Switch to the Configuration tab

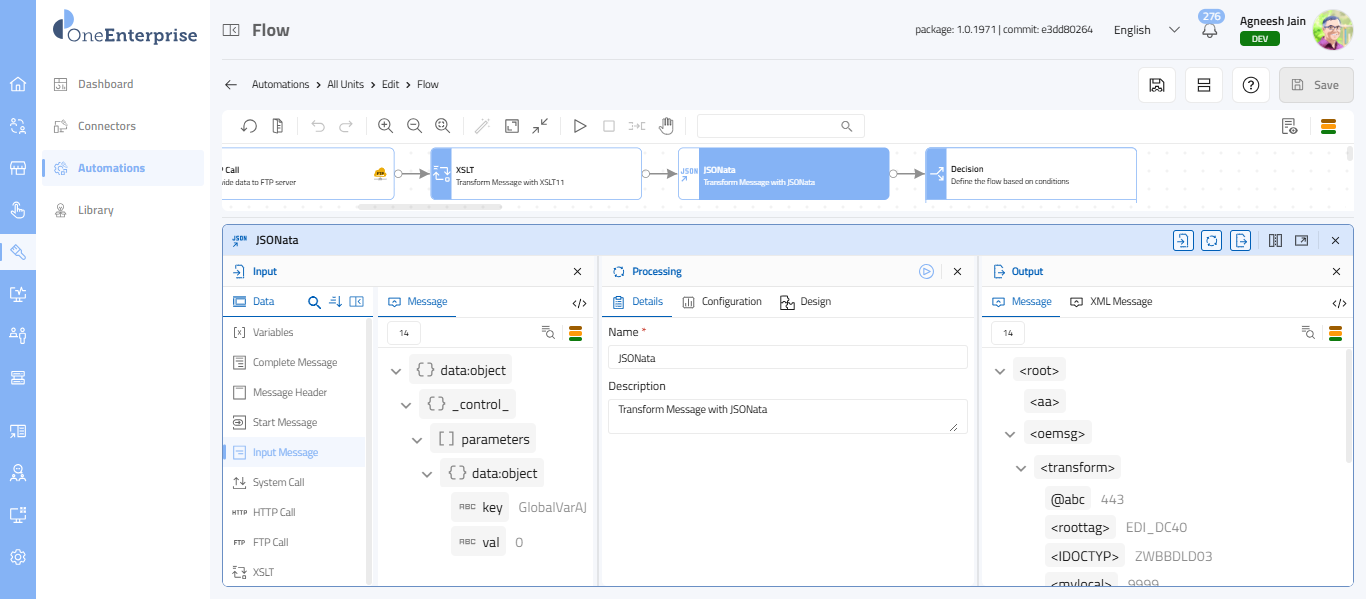[722, 302]
